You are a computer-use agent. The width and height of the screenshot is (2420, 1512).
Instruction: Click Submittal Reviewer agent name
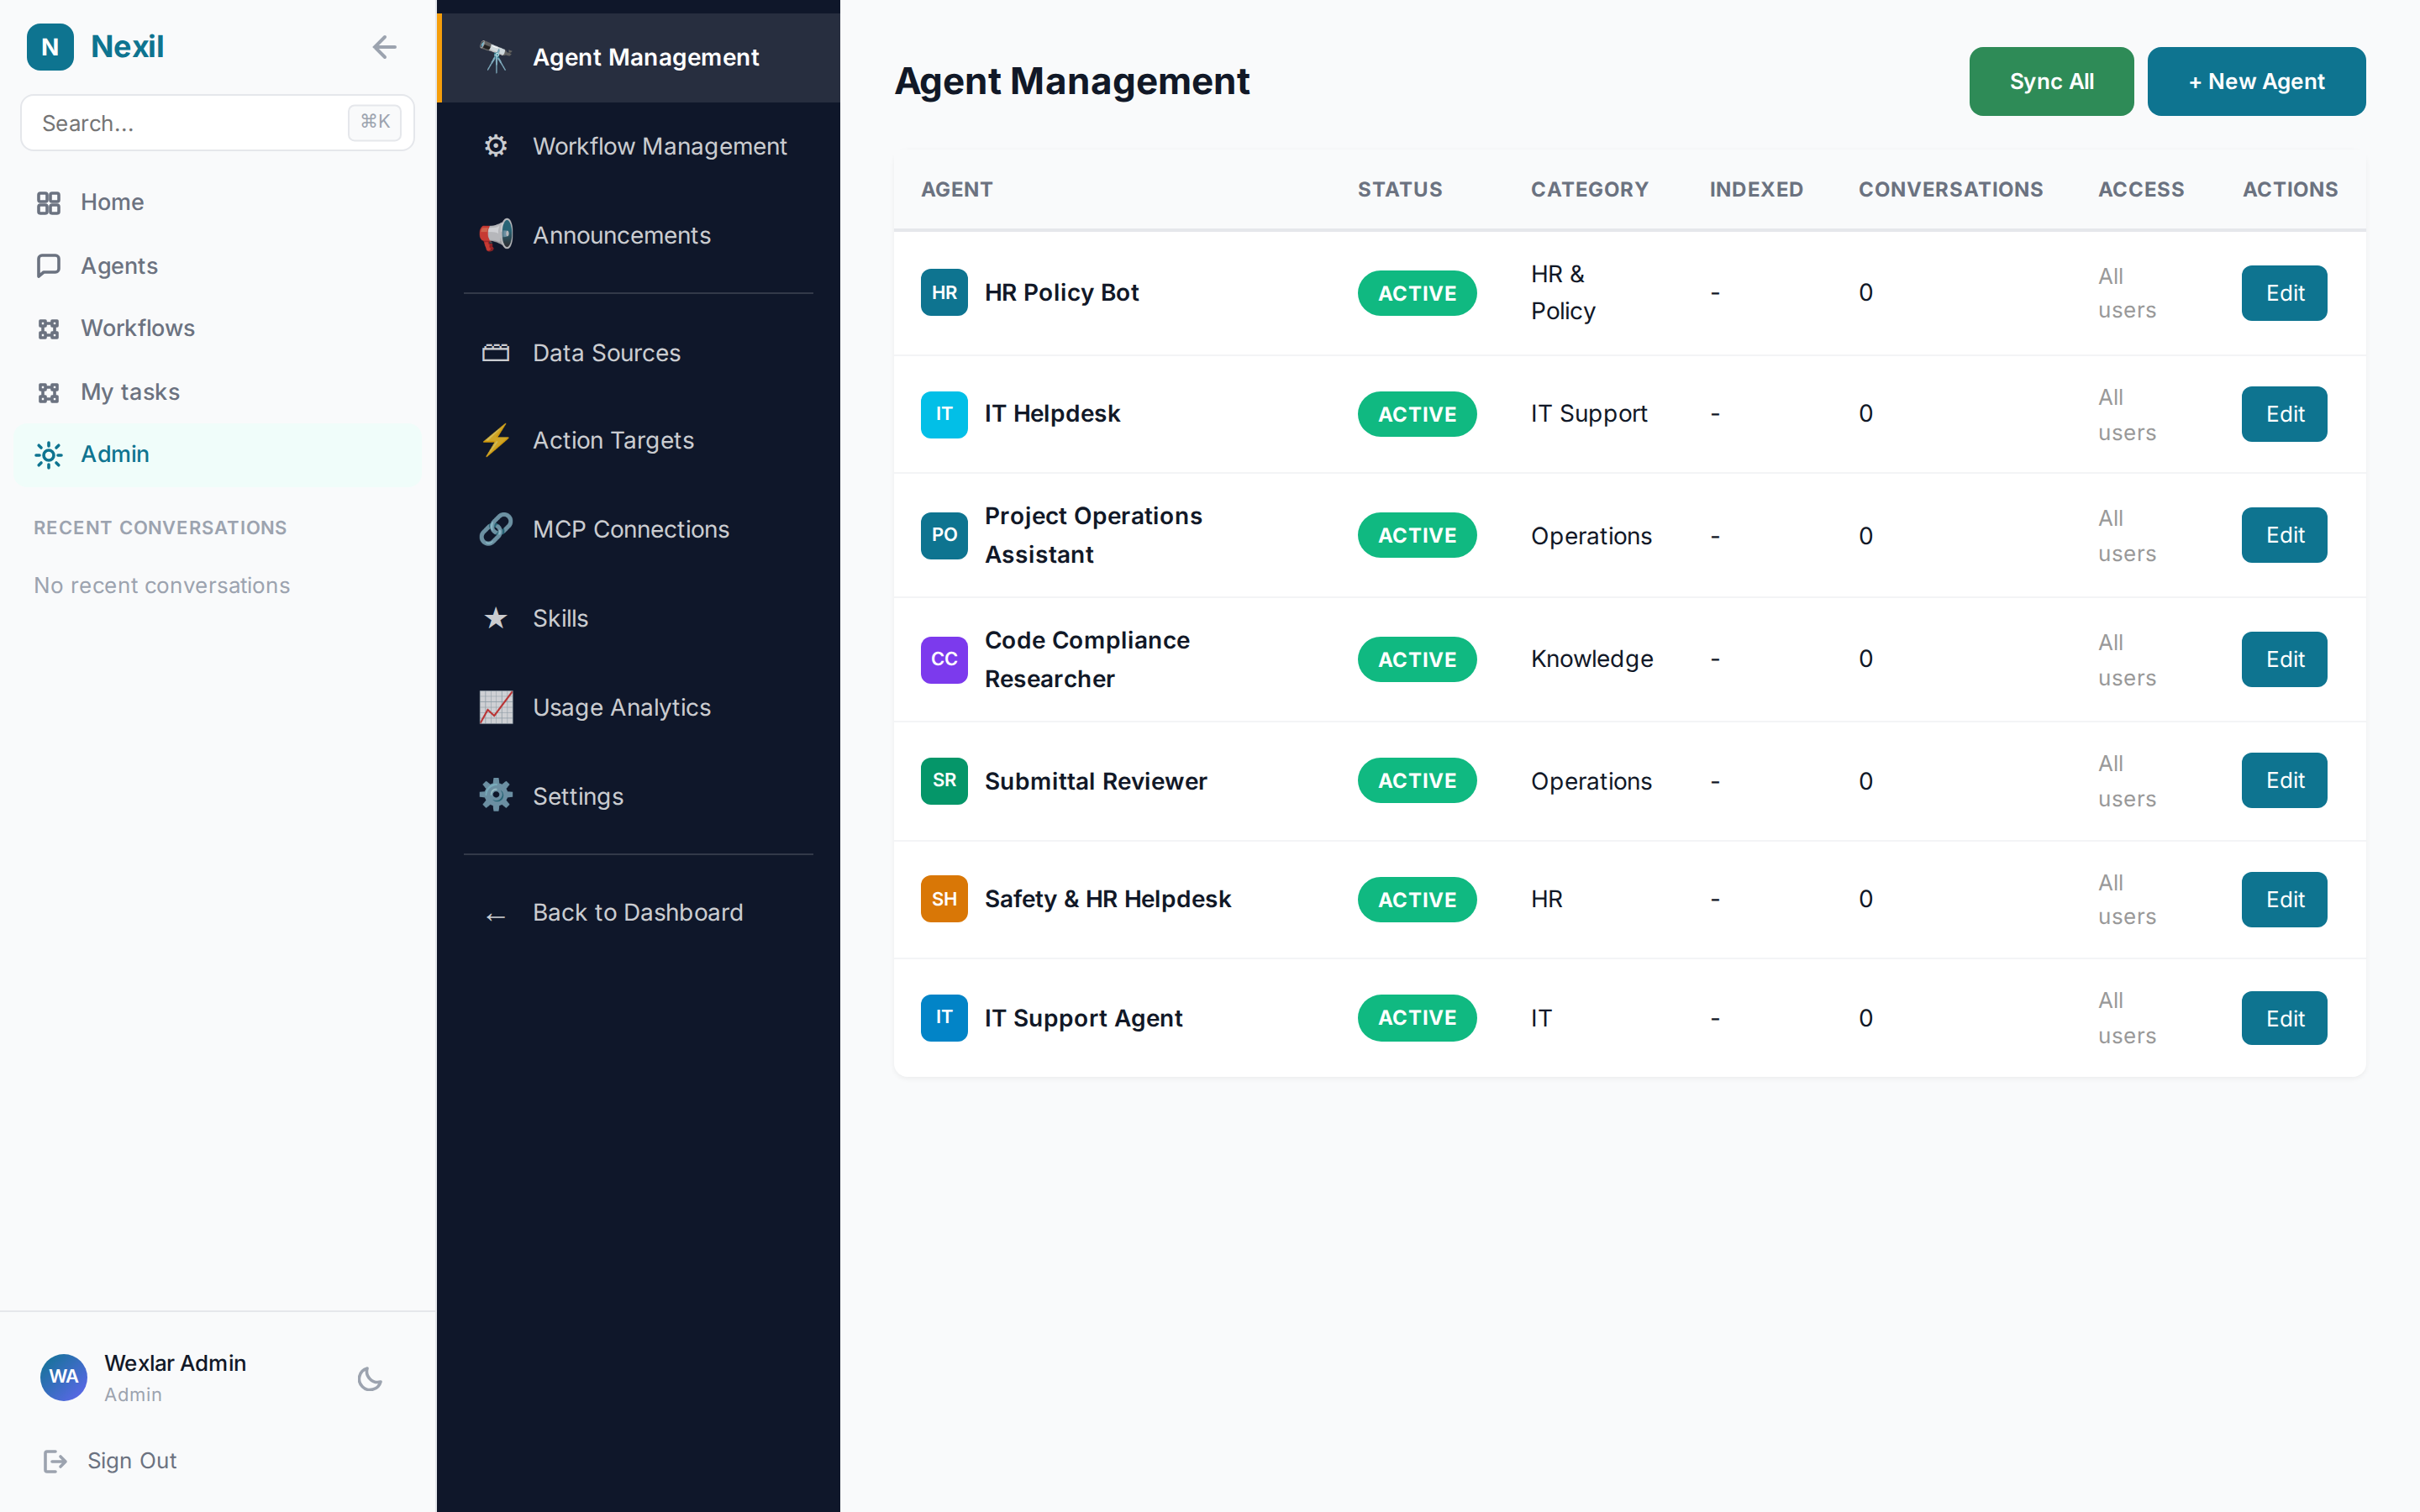[1095, 781]
